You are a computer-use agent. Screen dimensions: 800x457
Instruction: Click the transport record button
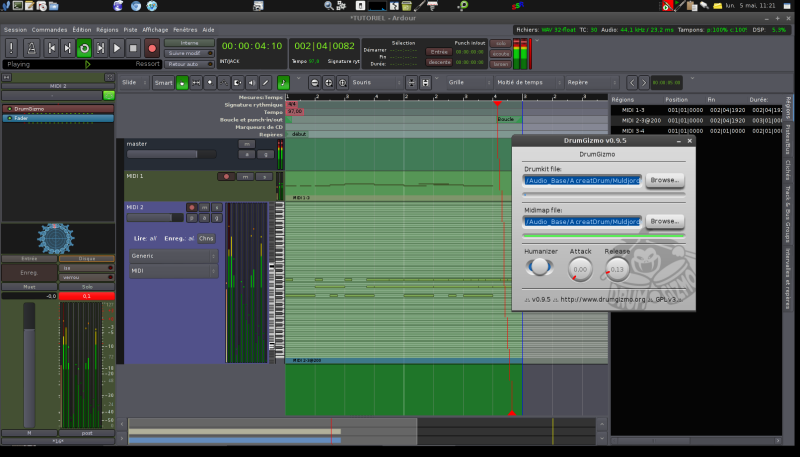(x=152, y=47)
